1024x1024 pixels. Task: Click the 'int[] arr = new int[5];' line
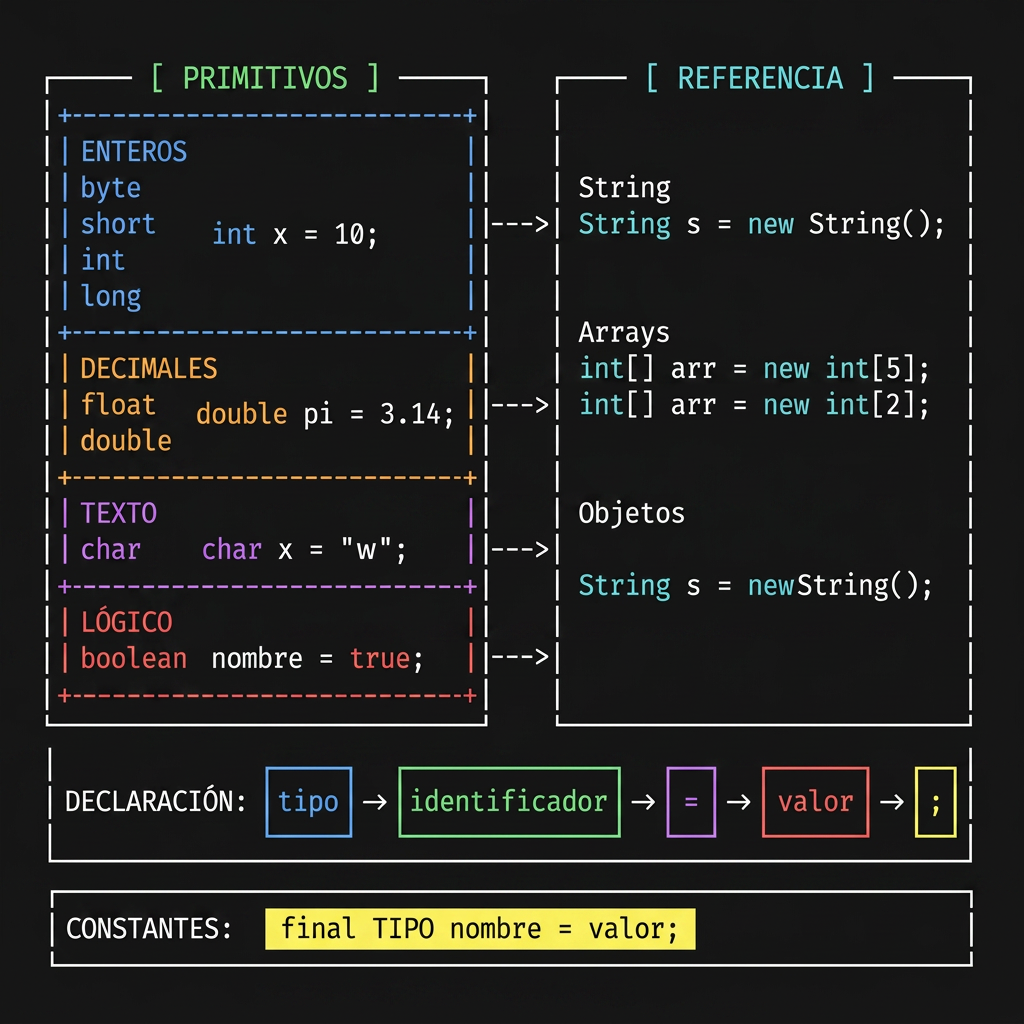(x=754, y=369)
